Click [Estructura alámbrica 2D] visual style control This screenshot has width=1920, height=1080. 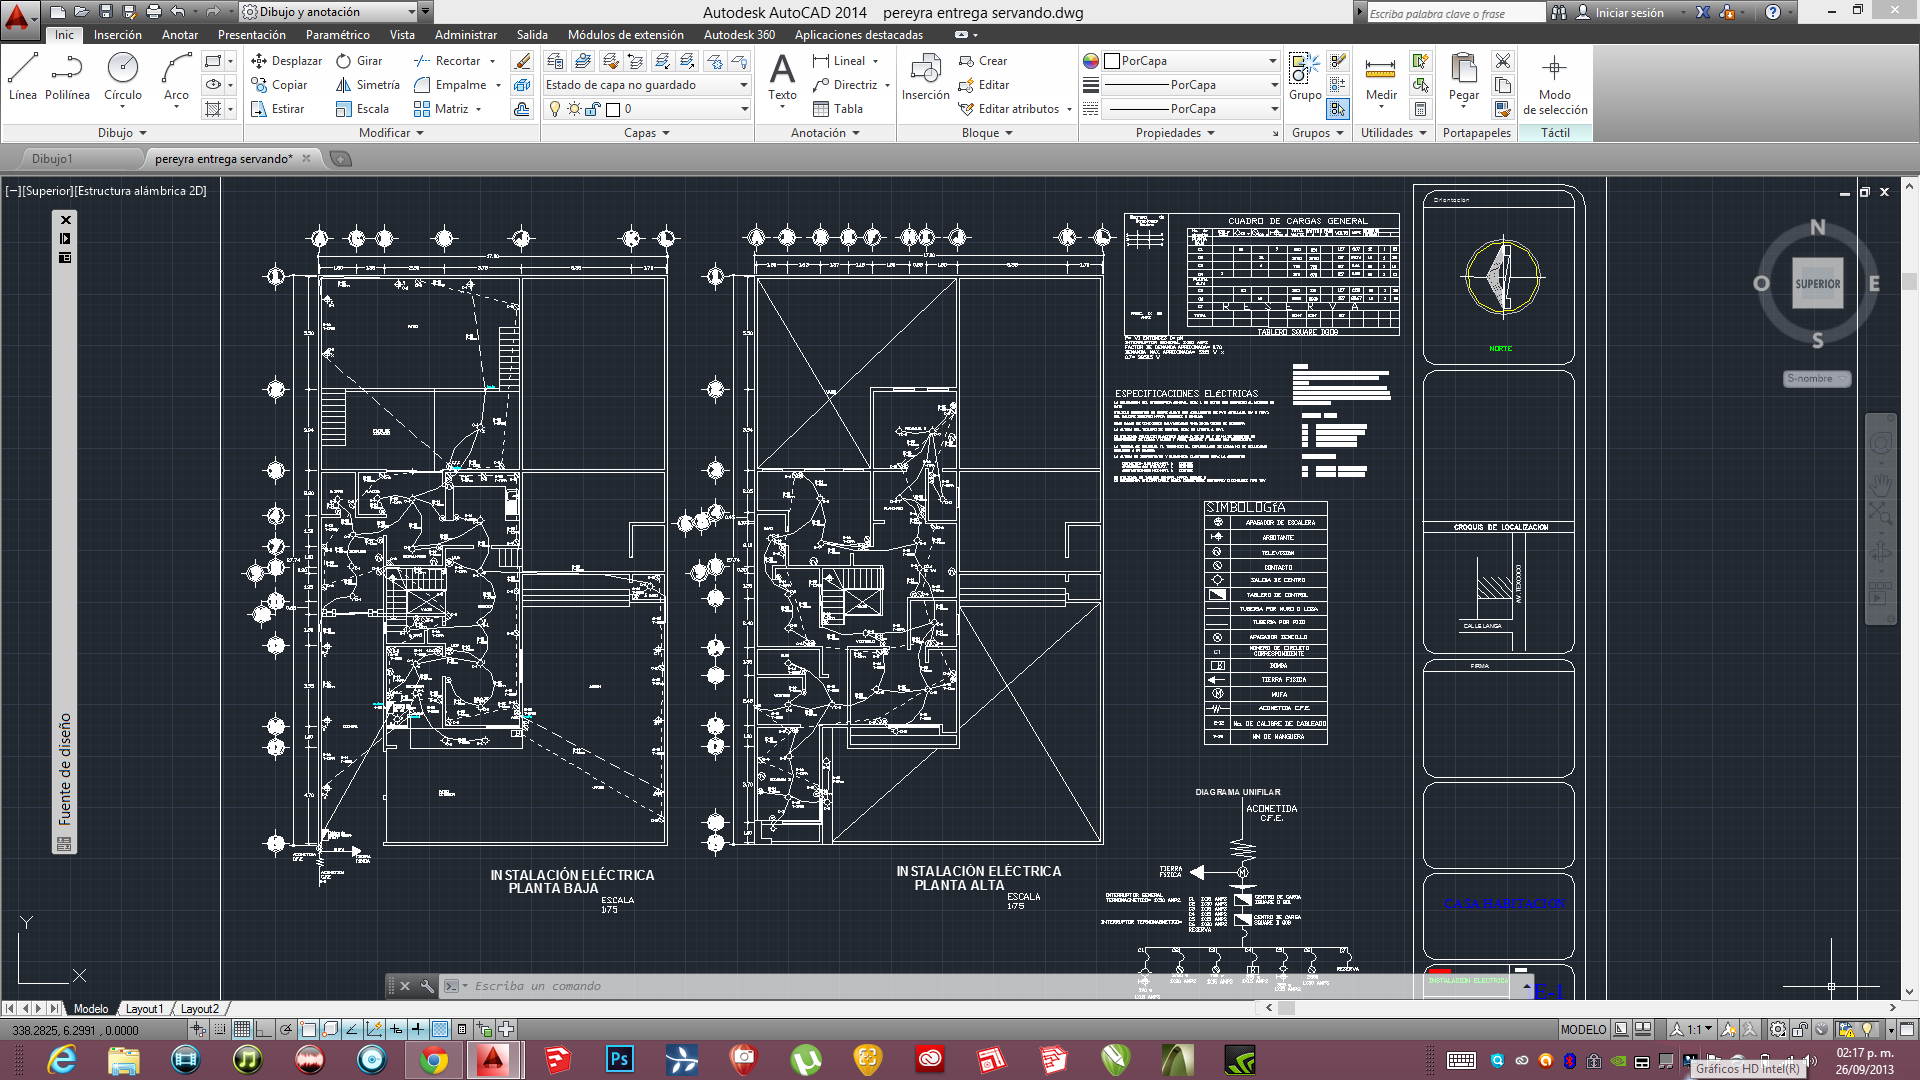[141, 191]
